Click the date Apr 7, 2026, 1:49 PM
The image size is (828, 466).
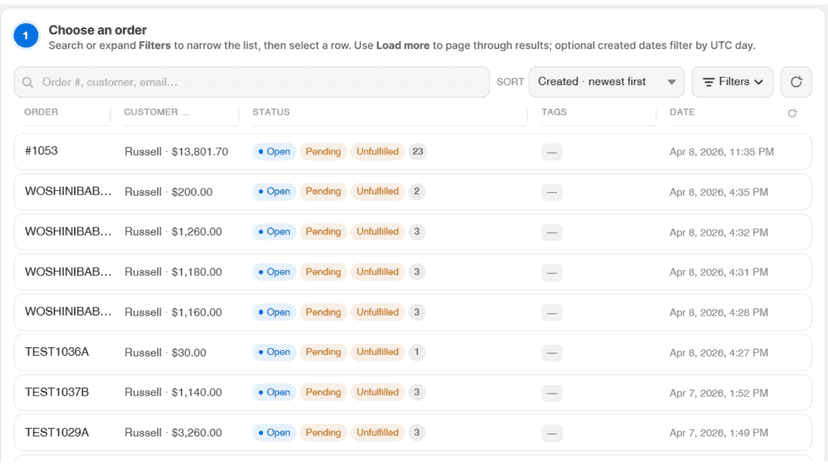pos(719,433)
